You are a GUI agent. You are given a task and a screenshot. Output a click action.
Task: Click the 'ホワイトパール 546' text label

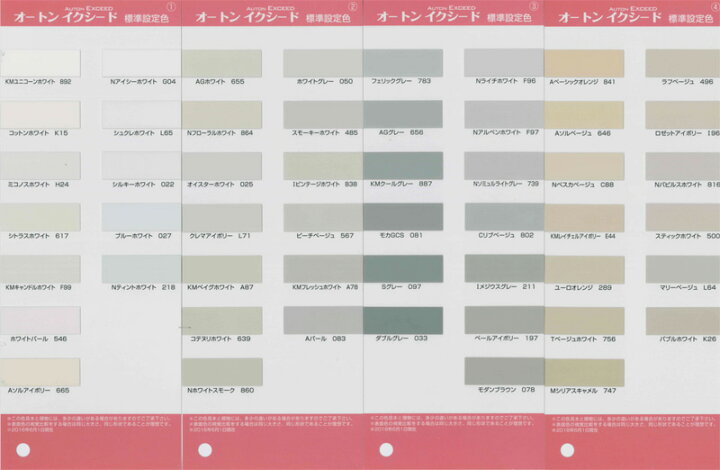click(39, 339)
